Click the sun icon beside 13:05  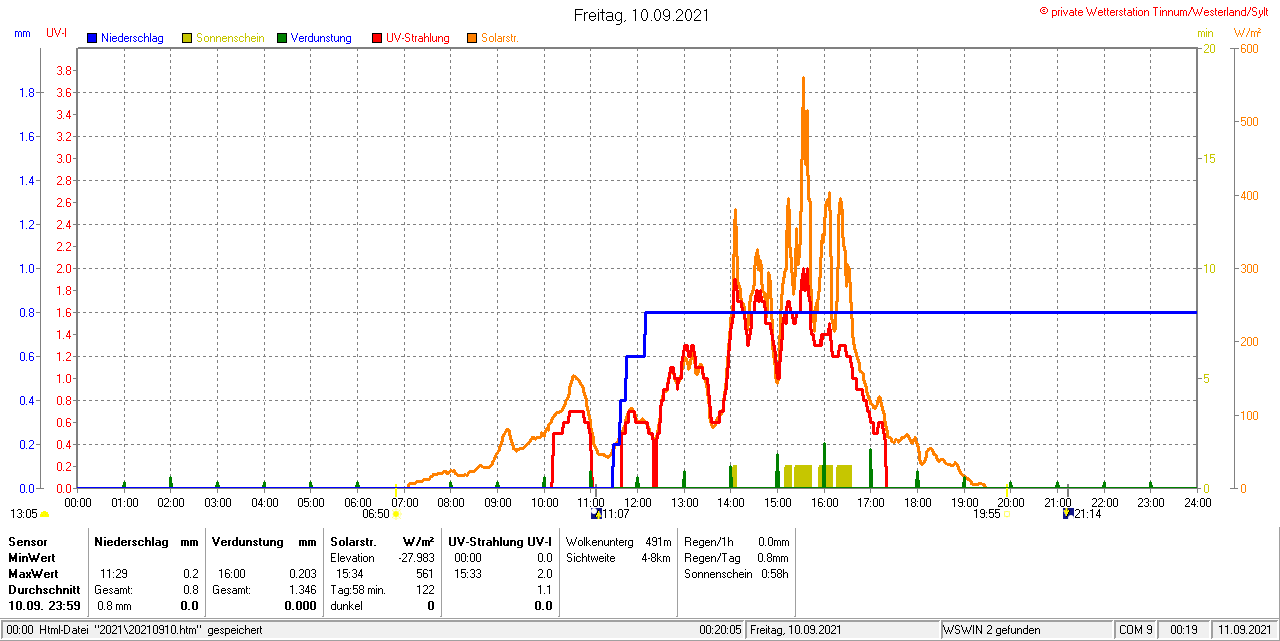(x=44, y=514)
